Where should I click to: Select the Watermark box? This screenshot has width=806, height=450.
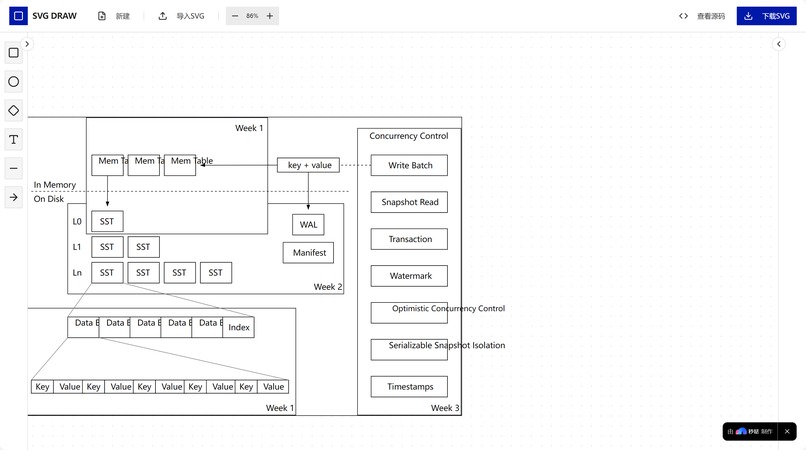pos(409,276)
